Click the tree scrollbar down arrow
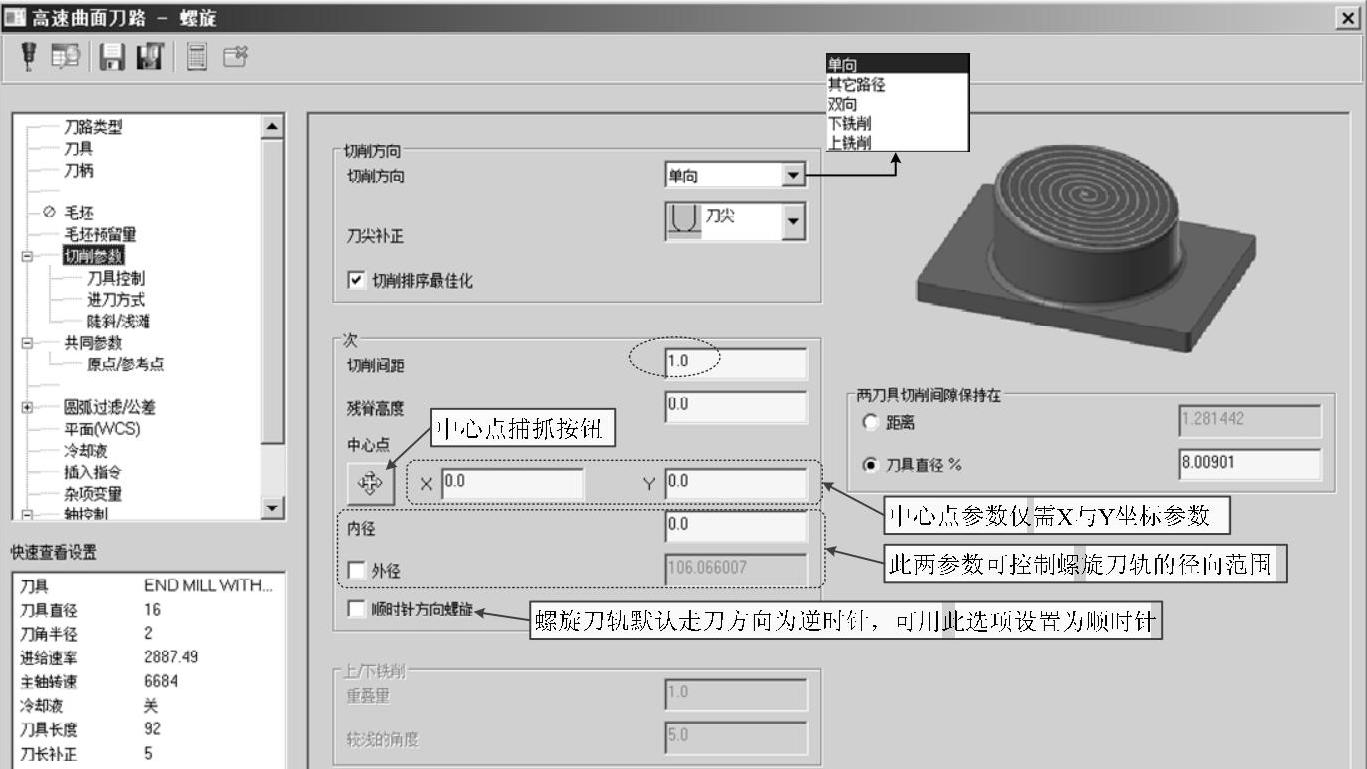 [272, 508]
